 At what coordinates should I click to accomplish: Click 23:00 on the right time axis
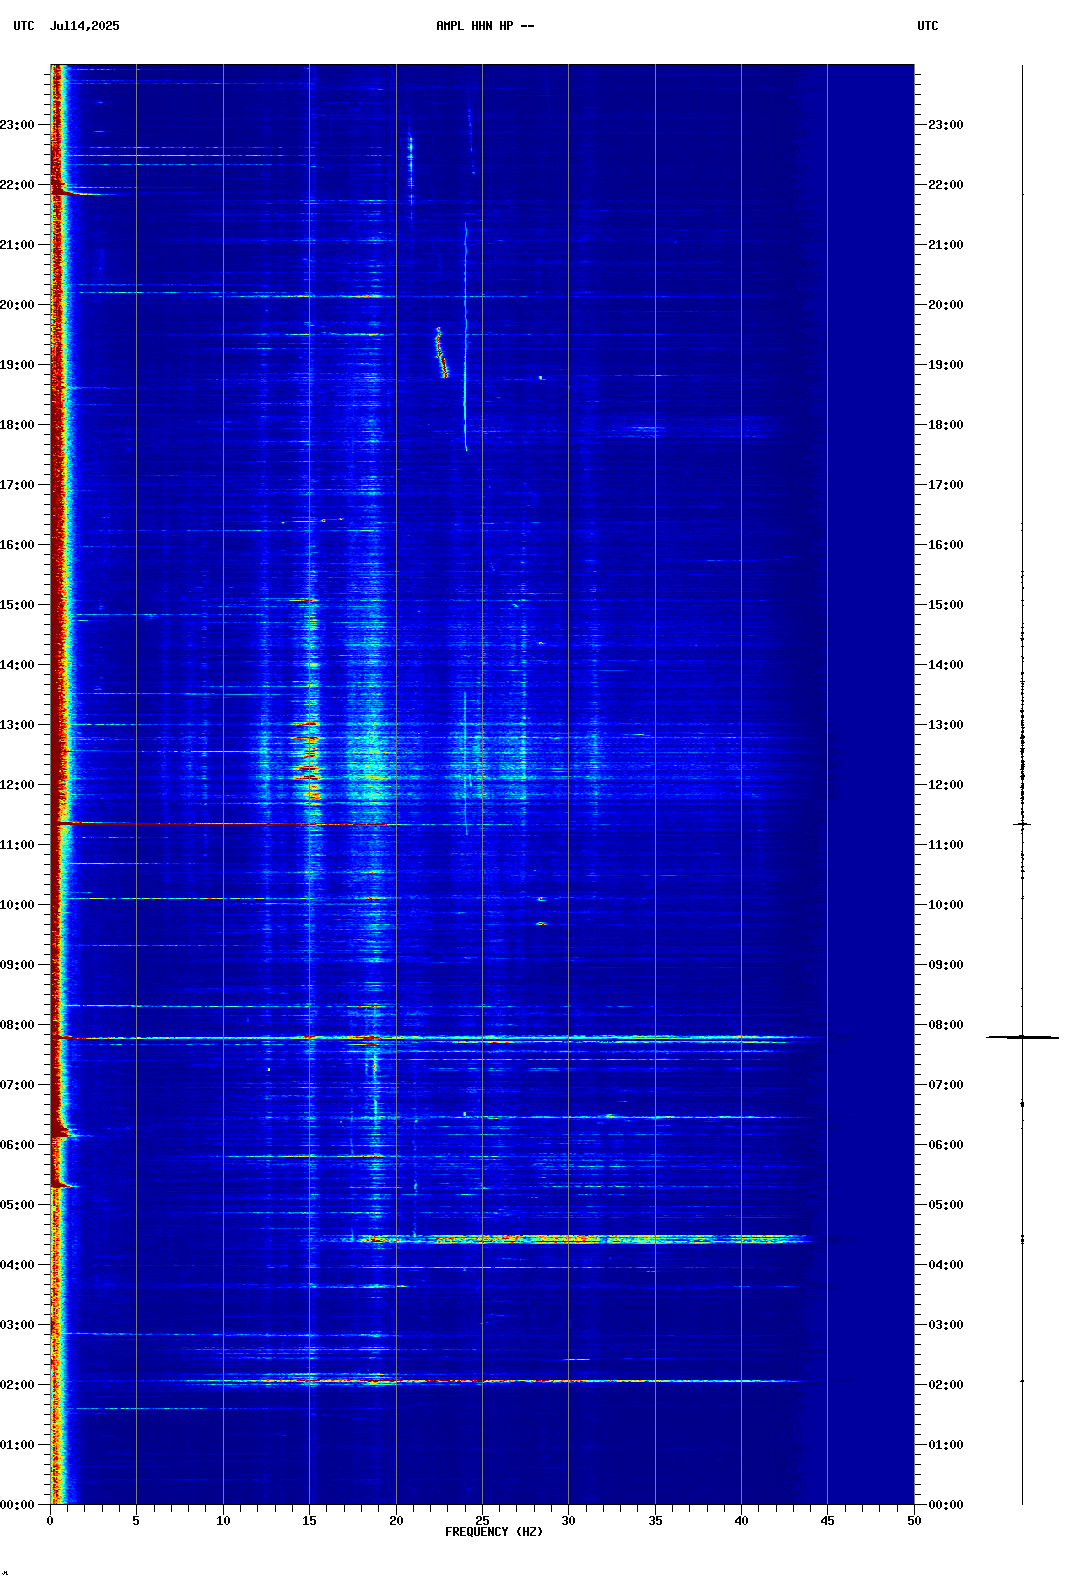point(946,125)
